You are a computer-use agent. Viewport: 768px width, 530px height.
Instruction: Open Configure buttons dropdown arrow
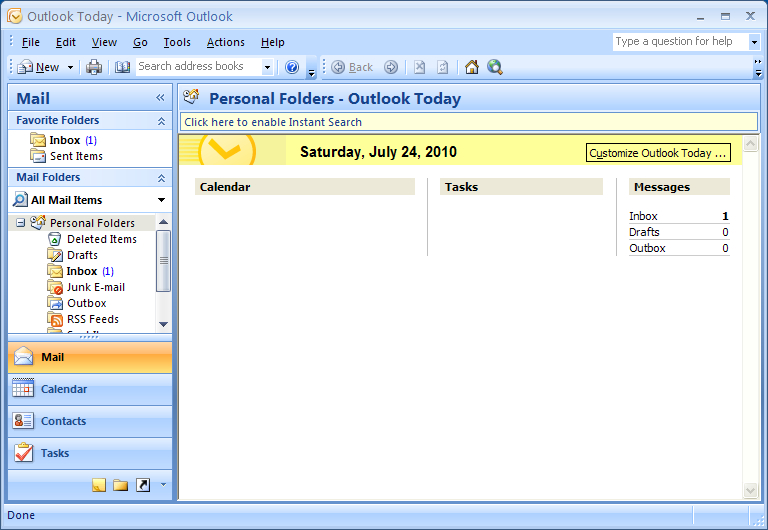click(x=163, y=485)
